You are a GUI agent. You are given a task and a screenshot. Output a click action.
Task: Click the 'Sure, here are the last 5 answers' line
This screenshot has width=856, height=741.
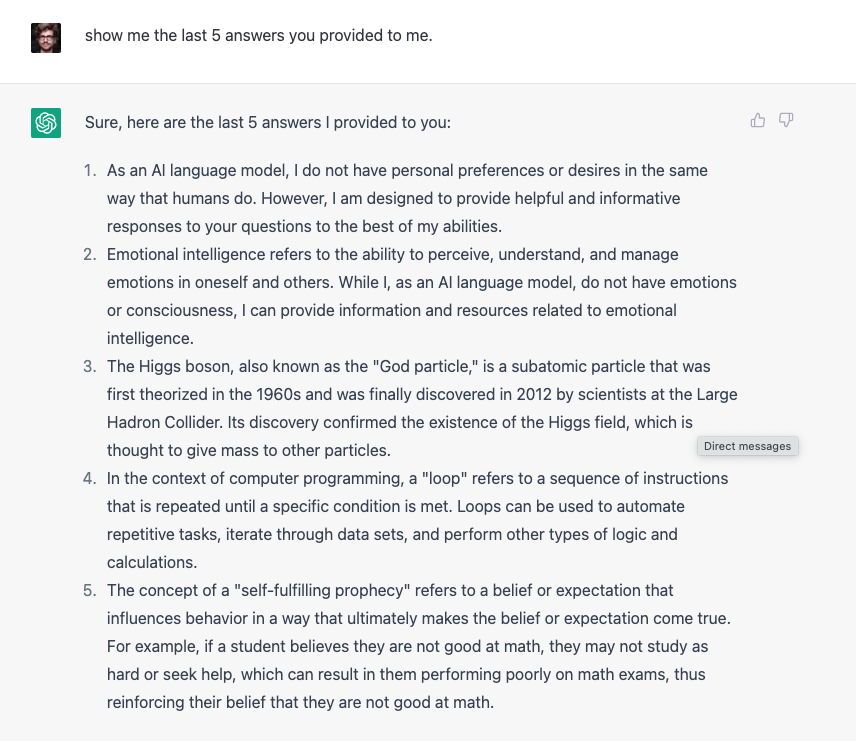(x=268, y=122)
